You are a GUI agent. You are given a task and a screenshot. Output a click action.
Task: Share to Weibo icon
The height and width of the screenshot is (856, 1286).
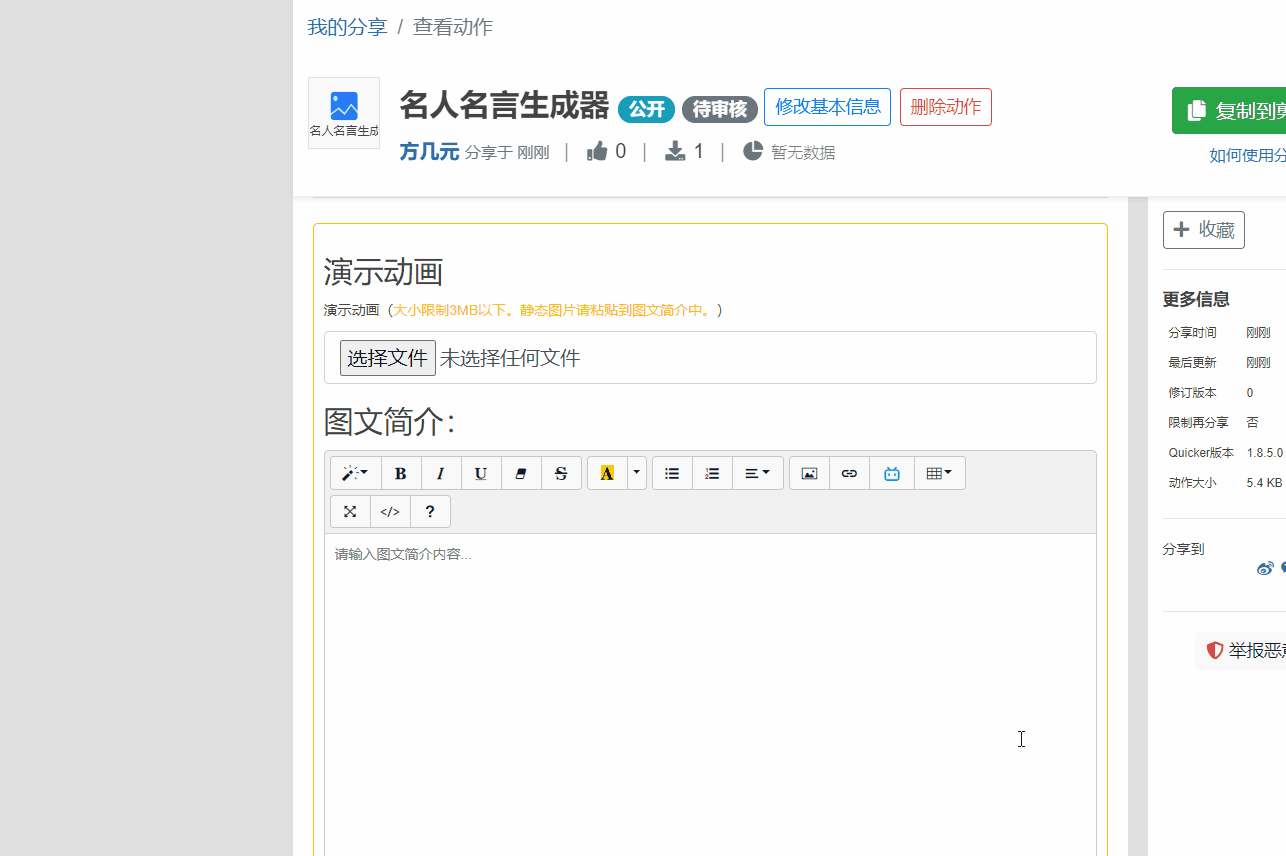coord(1265,569)
